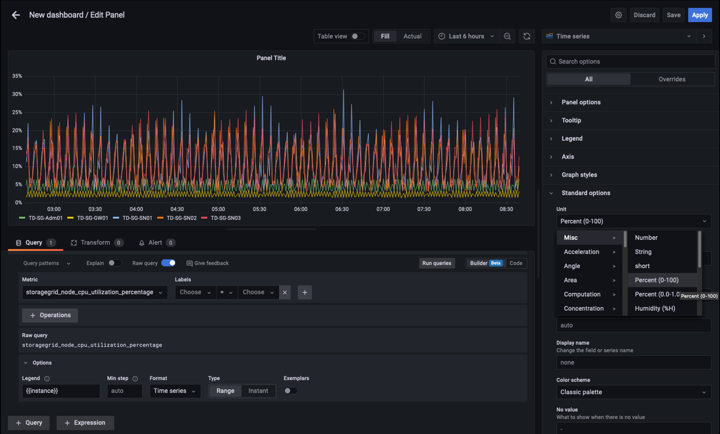
Task: Click the Run queries button
Action: click(x=436, y=263)
